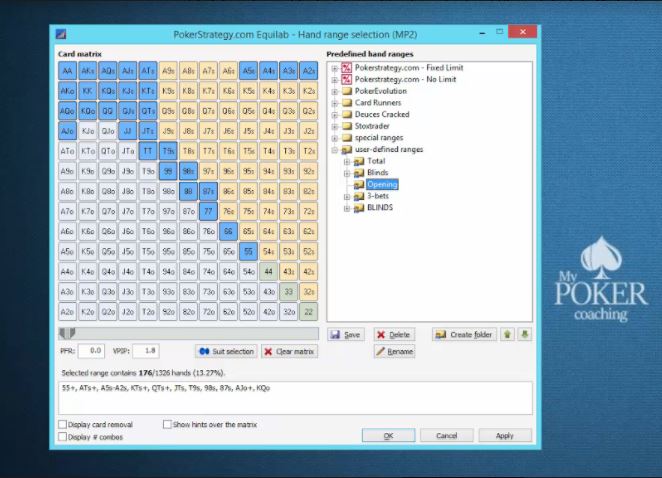The width and height of the screenshot is (662, 478).
Task: Click the Equilab app icon in title bar
Action: tap(61, 34)
